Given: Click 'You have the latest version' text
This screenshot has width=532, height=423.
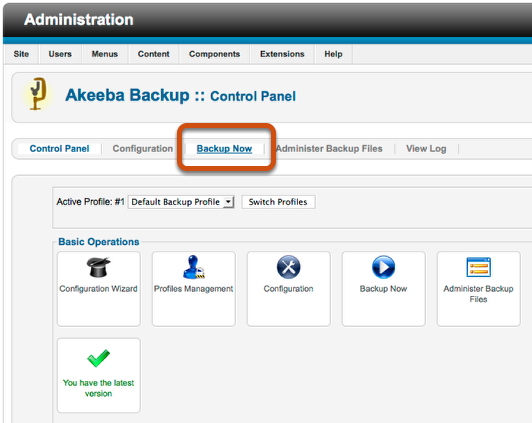Looking at the screenshot, I should 98,388.
